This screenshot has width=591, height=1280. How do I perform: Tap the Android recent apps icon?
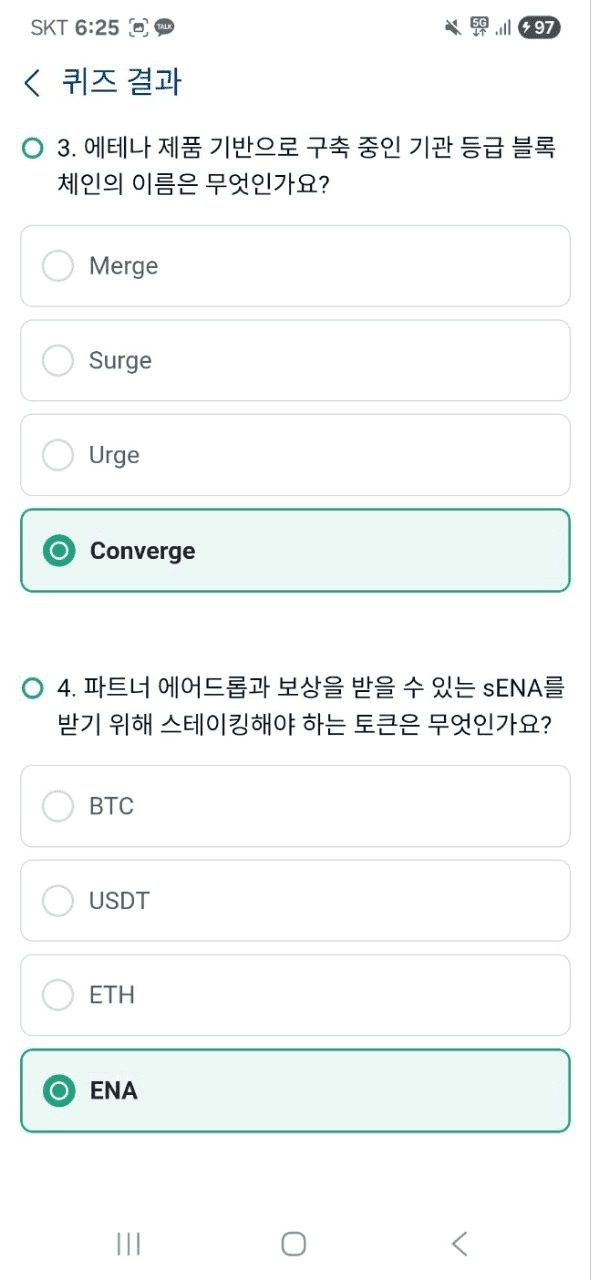[x=128, y=1244]
